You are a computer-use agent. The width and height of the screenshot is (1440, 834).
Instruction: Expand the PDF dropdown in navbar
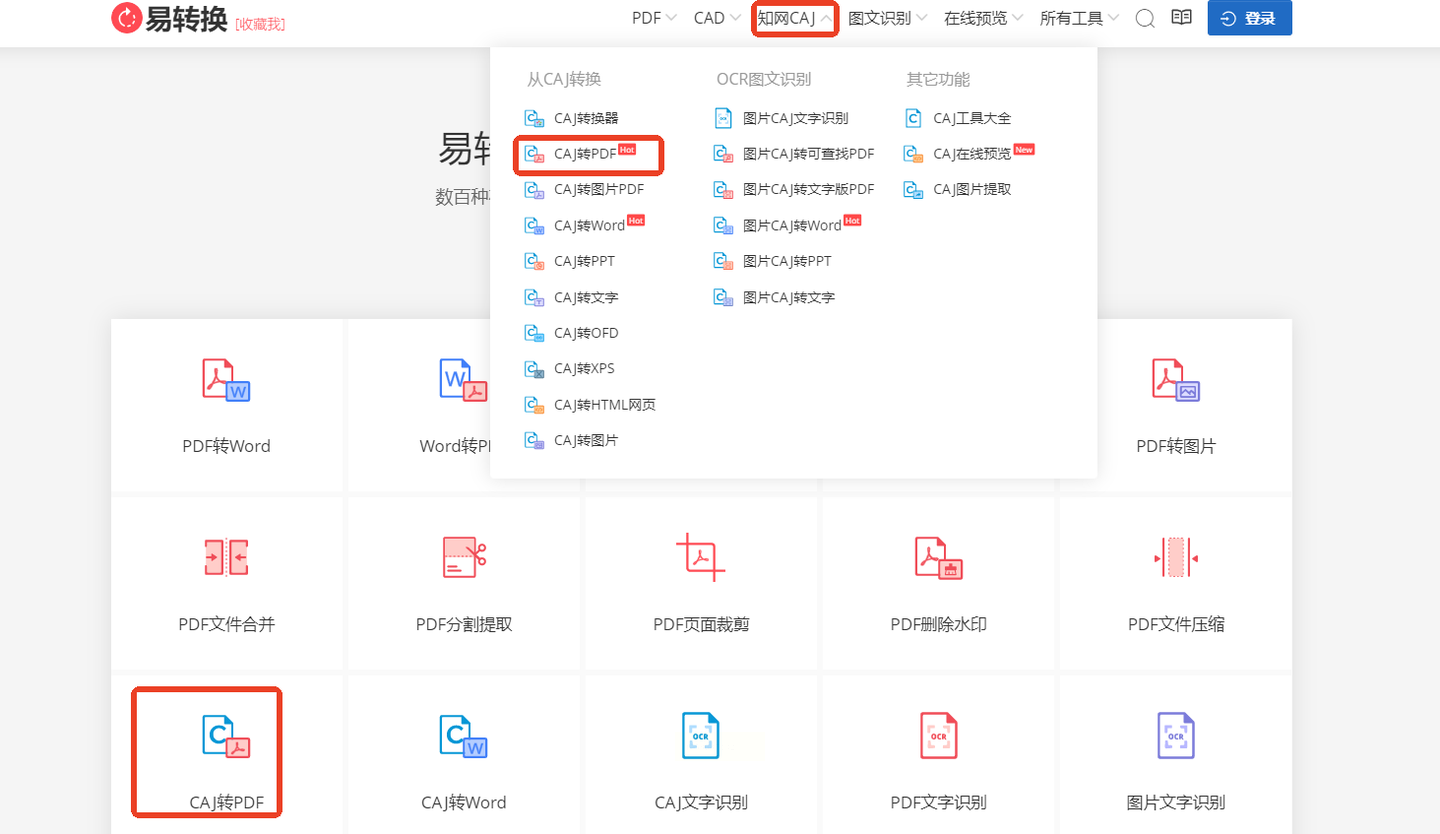point(654,18)
